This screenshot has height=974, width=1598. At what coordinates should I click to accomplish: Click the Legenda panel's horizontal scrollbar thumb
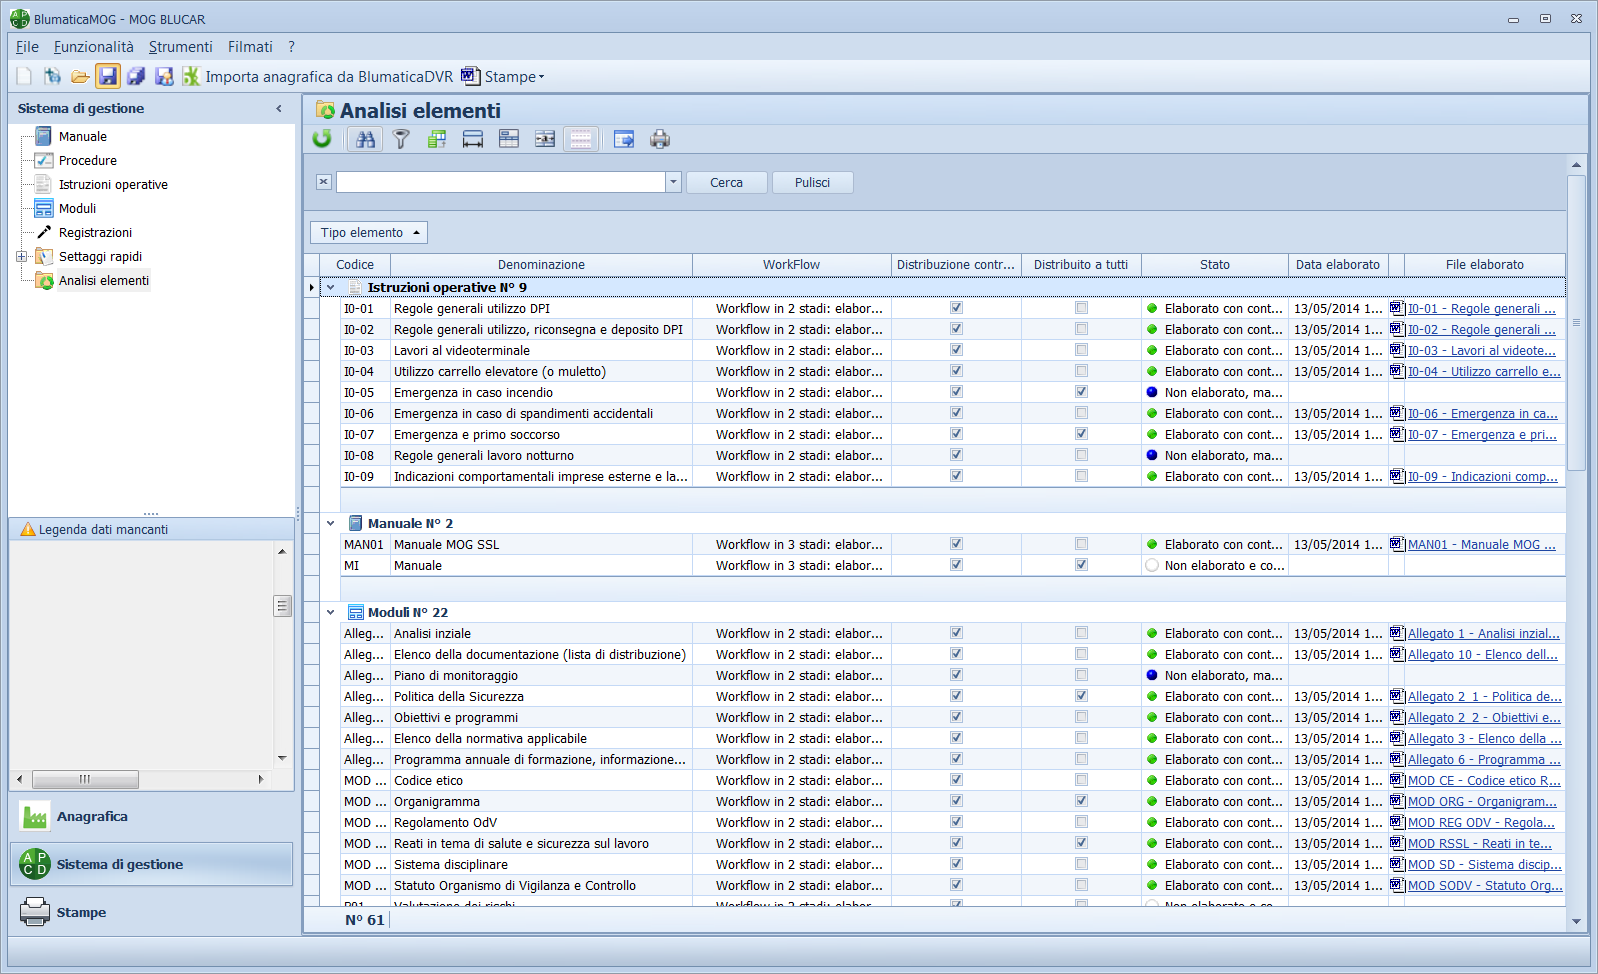[x=85, y=779]
